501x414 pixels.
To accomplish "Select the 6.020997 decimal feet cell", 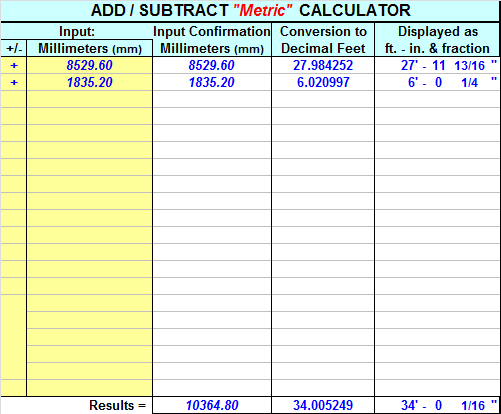I will click(x=323, y=82).
